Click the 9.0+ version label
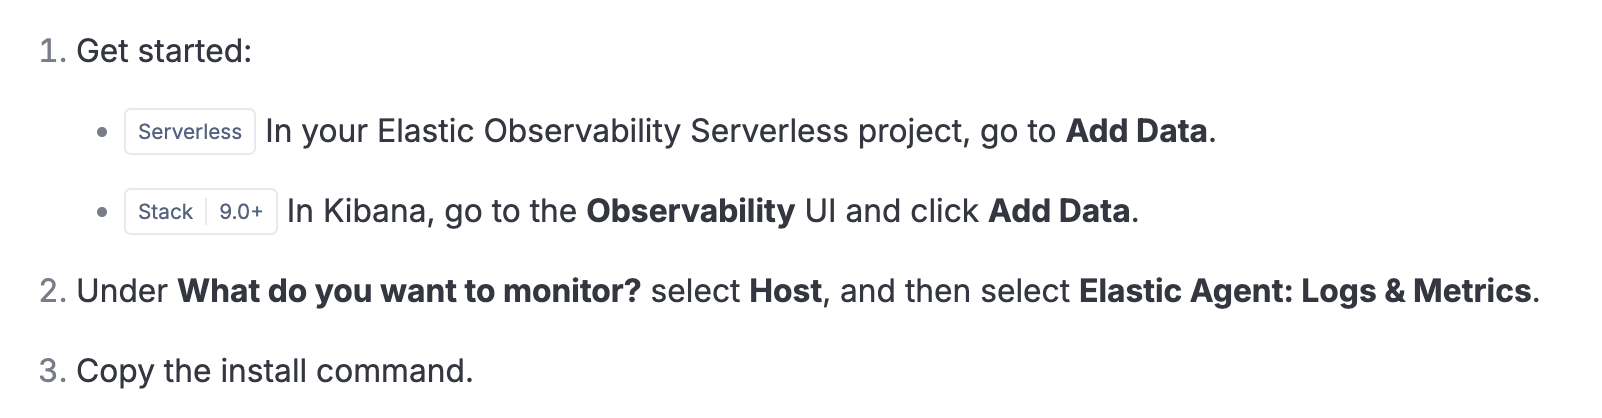The image size is (1602, 418). click(241, 211)
